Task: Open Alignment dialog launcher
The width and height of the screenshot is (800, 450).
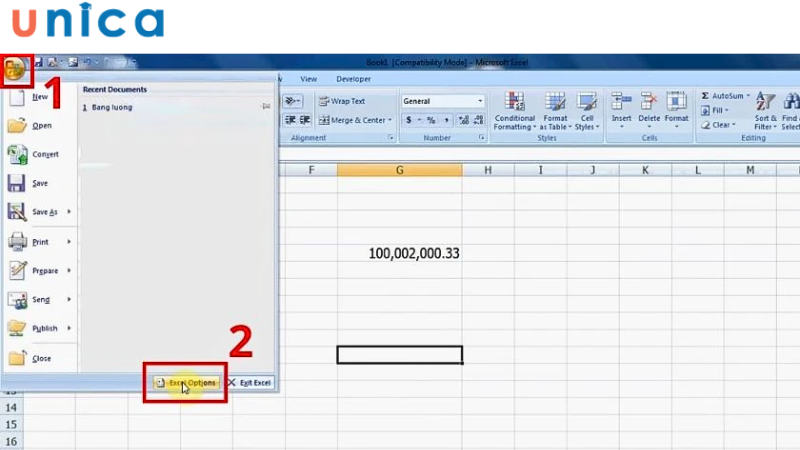Action: 391,138
